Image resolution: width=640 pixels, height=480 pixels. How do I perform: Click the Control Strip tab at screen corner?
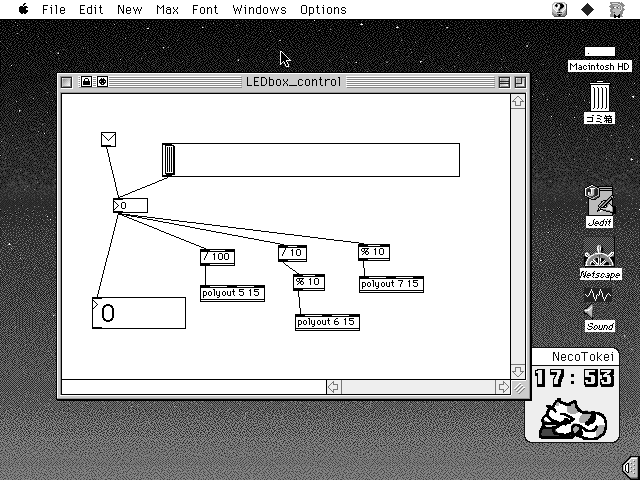pyautogui.click(x=631, y=467)
